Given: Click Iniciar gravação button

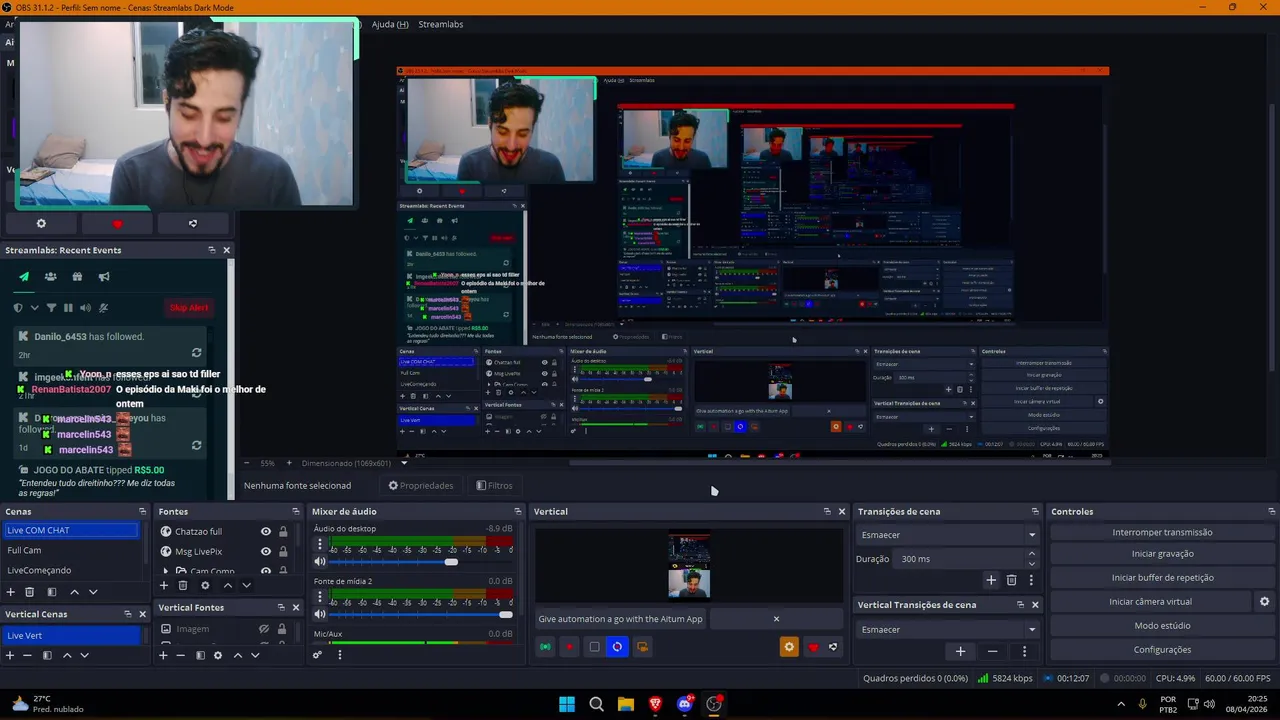Looking at the screenshot, I should [x=1162, y=554].
